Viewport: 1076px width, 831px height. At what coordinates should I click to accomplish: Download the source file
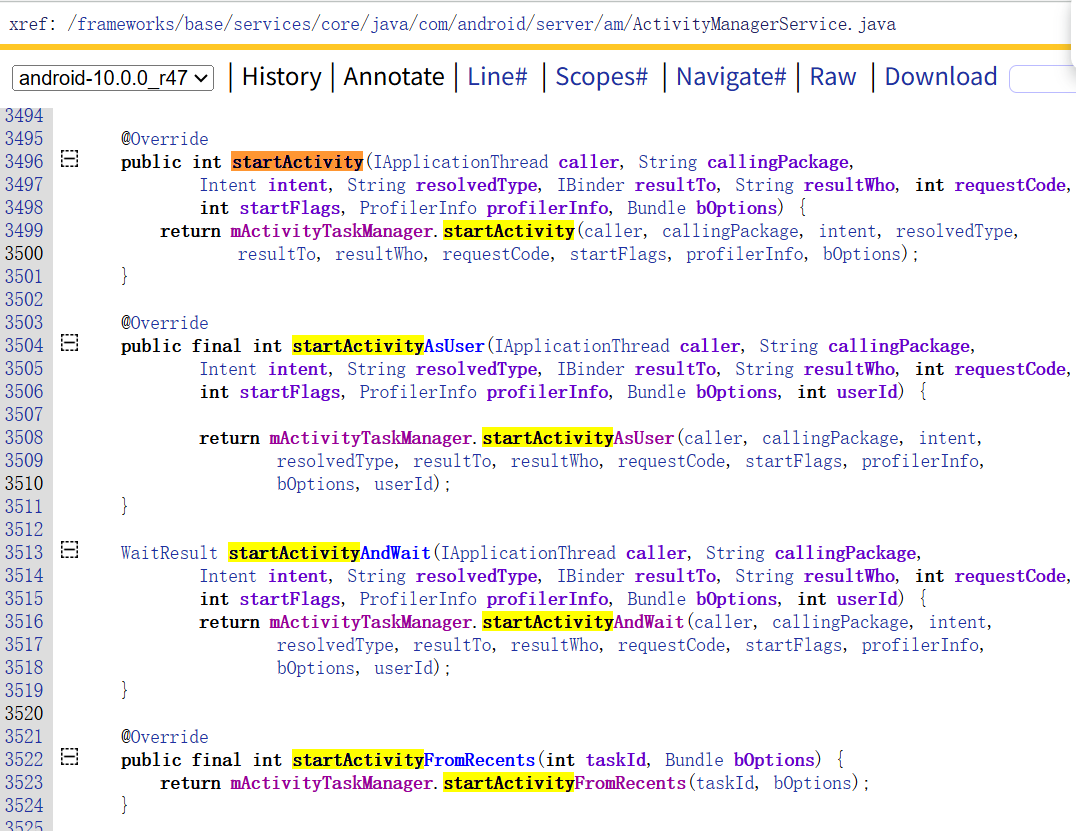pyautogui.click(x=939, y=77)
